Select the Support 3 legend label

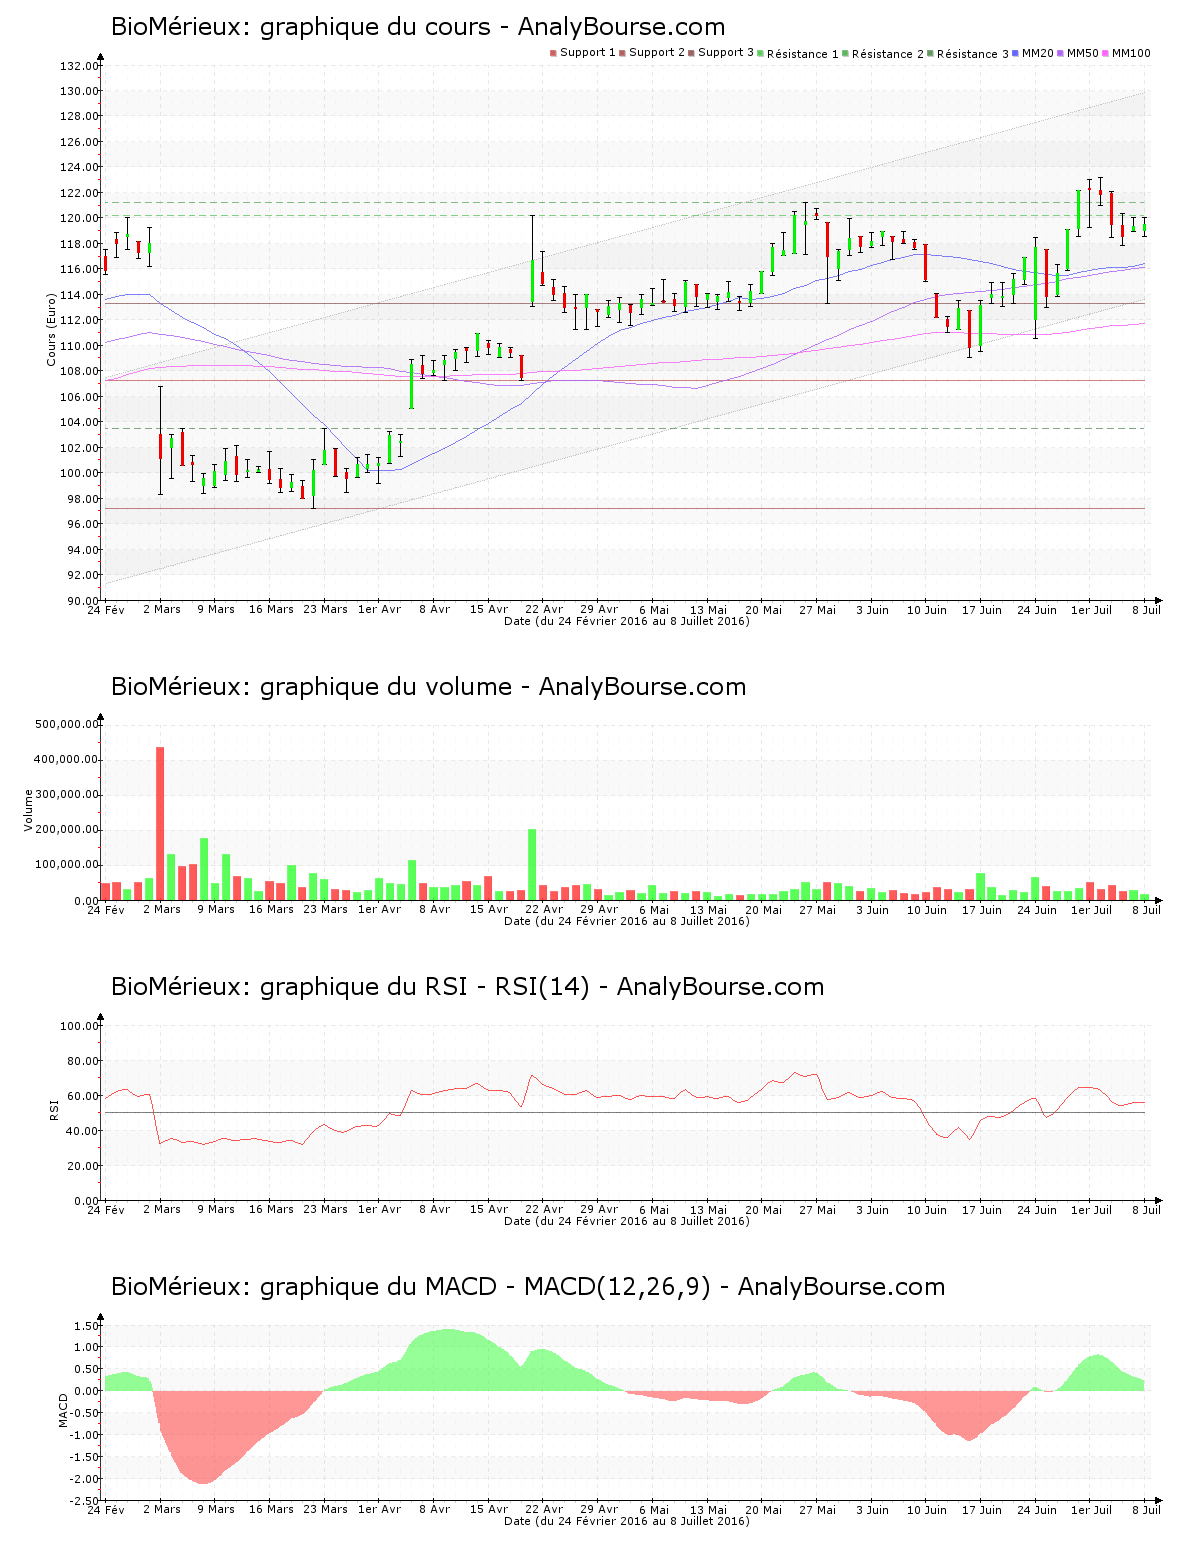tap(726, 53)
